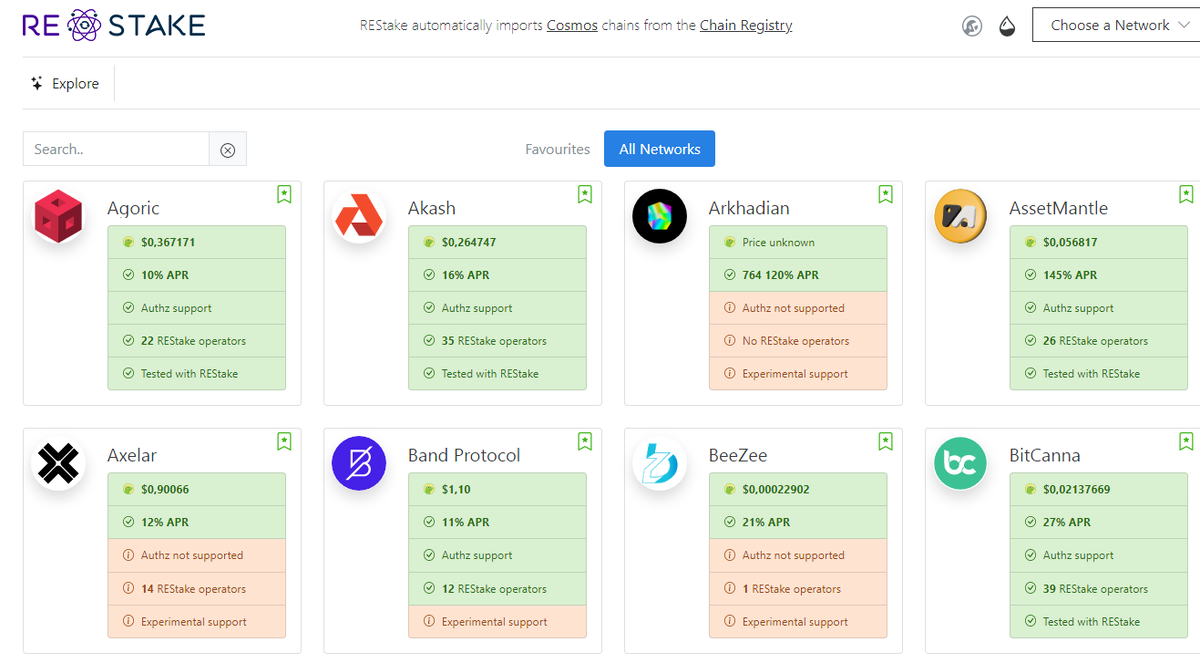This screenshot has height=663, width=1200.
Task: Click AssetMantle price $0,056817
Action: click(x=1099, y=242)
